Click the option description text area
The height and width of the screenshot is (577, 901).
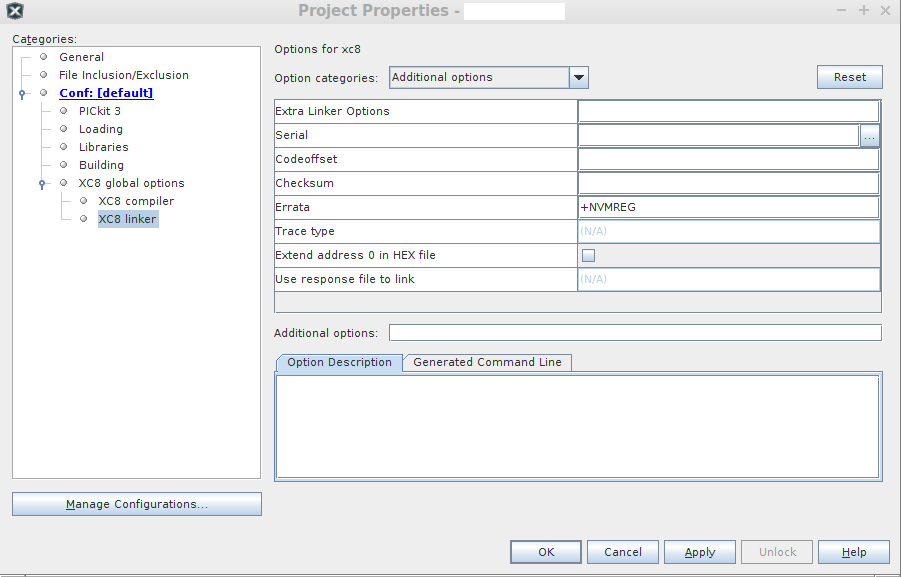pyautogui.click(x=577, y=426)
